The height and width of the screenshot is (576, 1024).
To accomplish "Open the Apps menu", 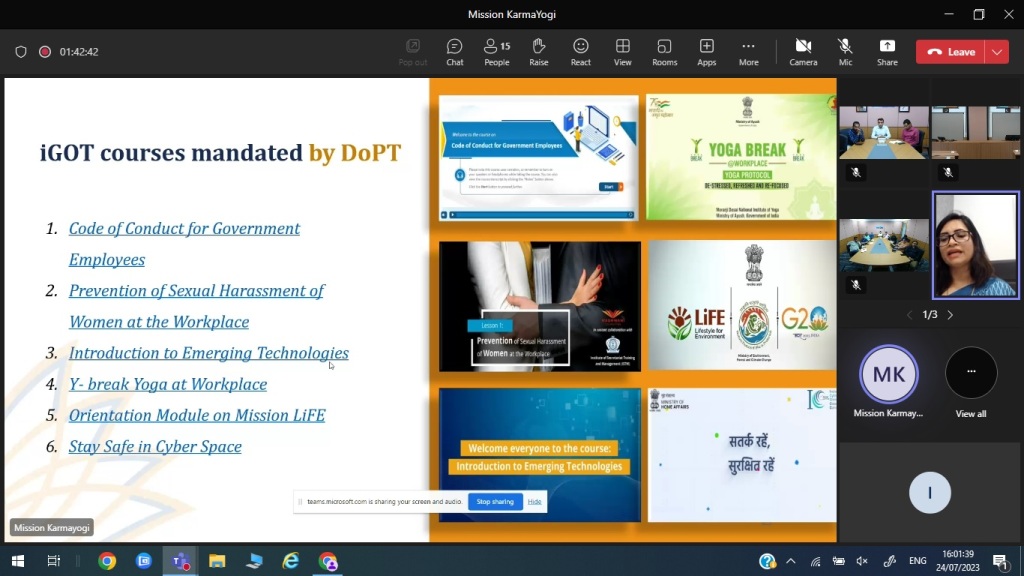I will point(707,52).
